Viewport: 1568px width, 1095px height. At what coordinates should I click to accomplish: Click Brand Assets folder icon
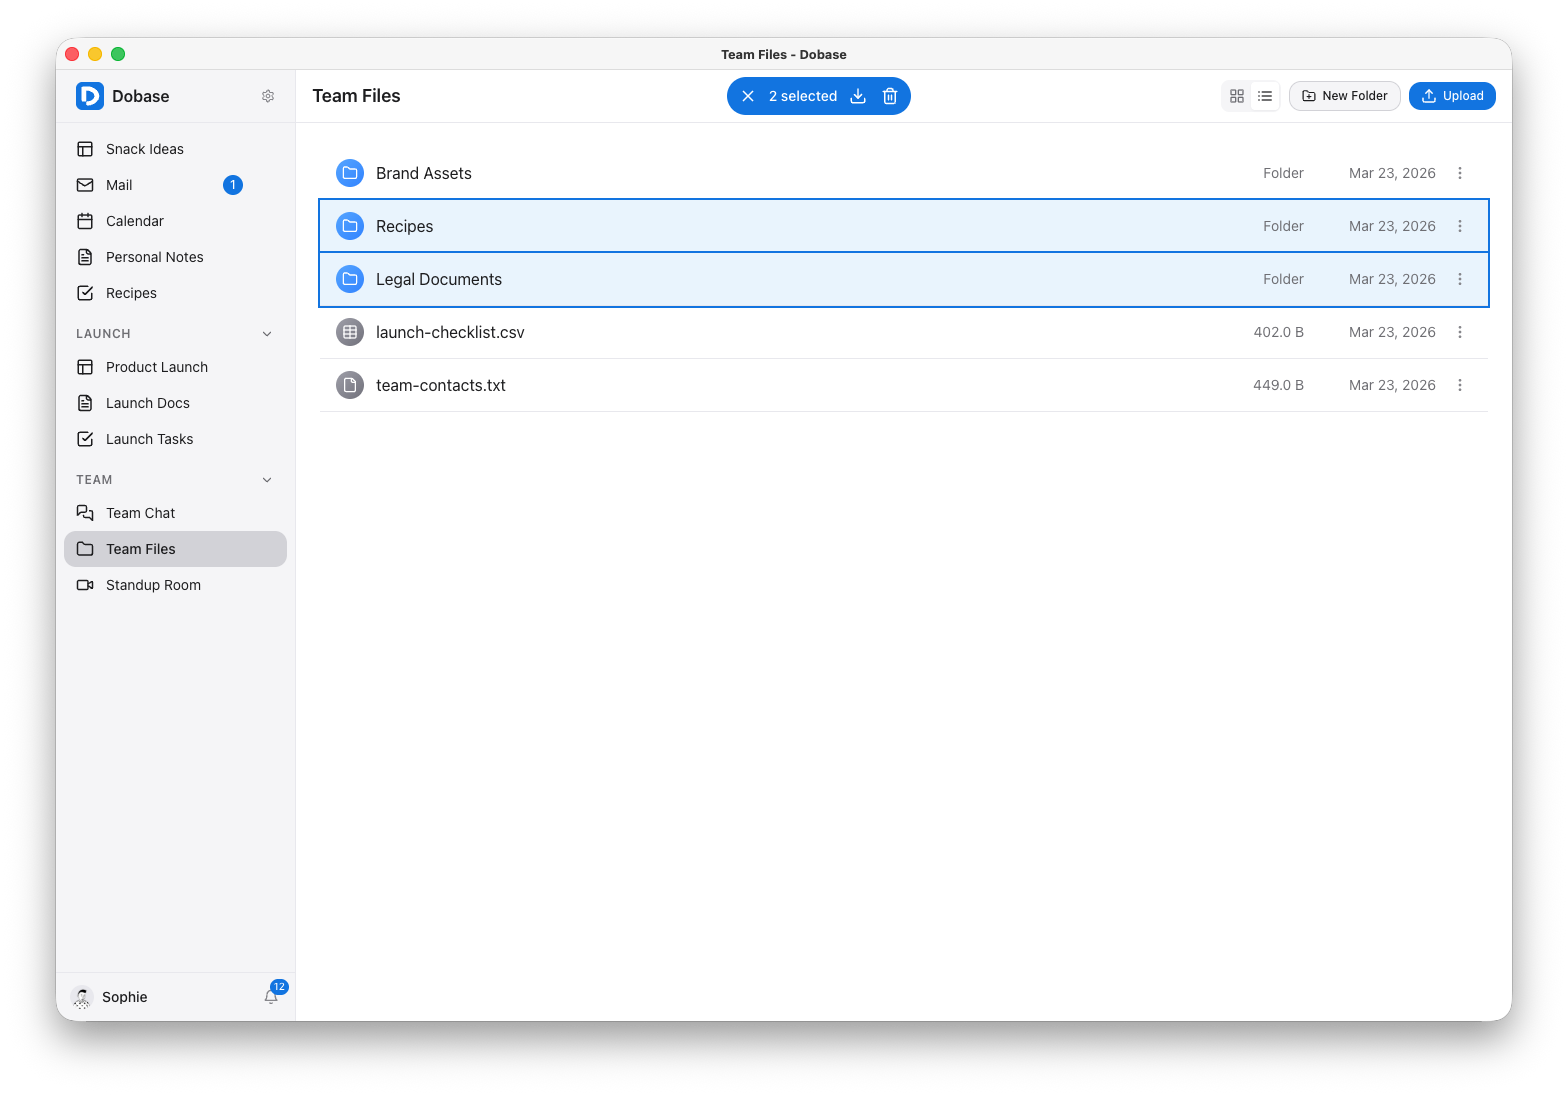coord(350,173)
